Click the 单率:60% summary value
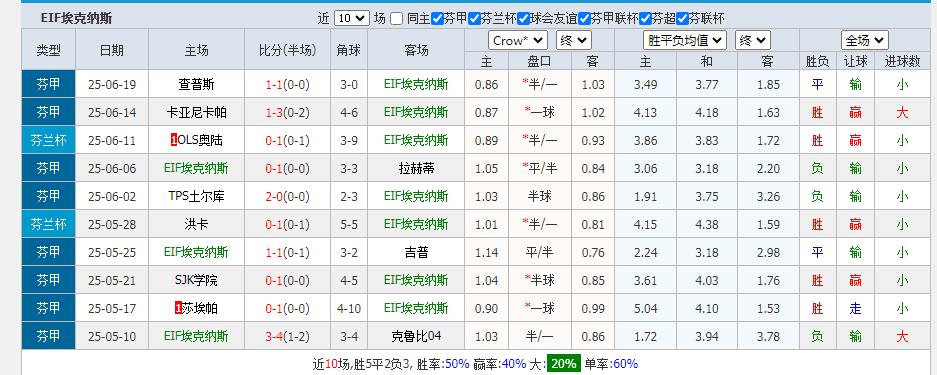937x375 pixels. pyautogui.click(x=611, y=363)
